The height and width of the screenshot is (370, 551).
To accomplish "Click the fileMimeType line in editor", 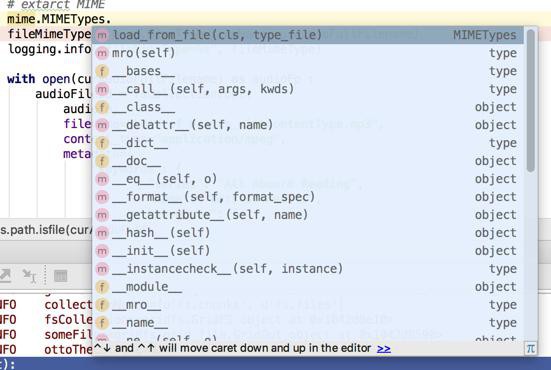I will (x=49, y=34).
